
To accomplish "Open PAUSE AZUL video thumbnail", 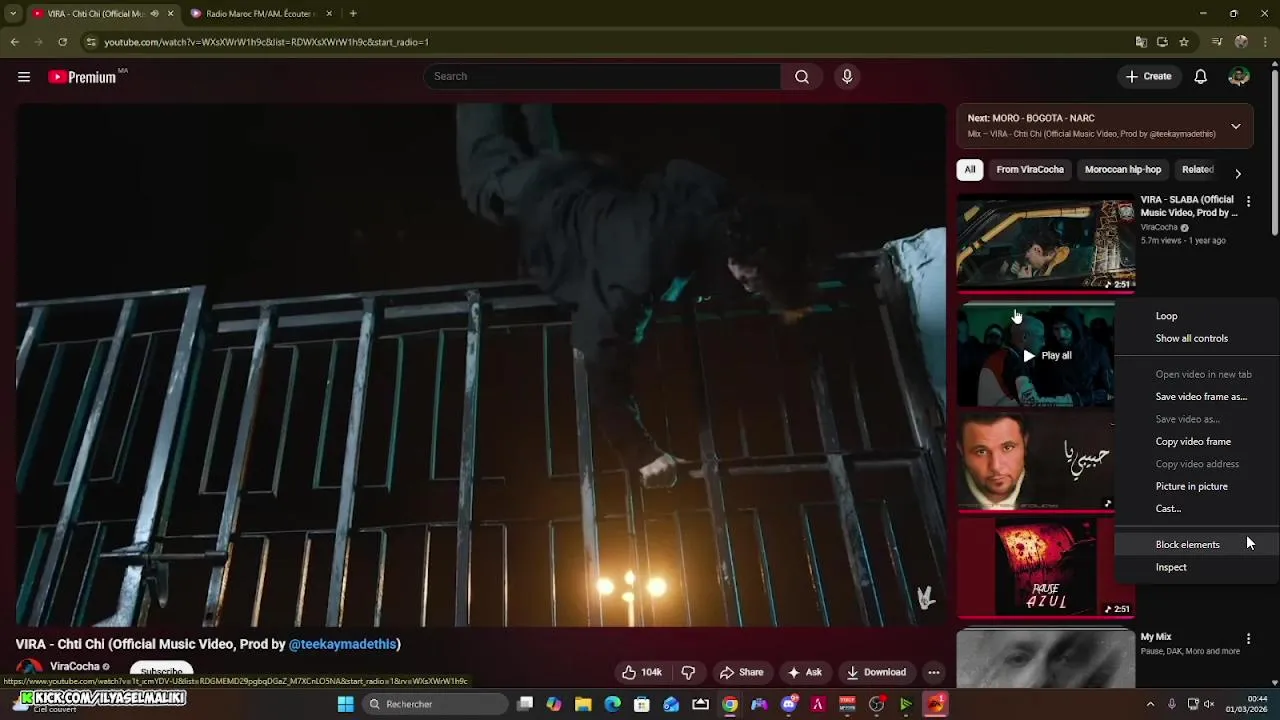I will pos(1046,566).
